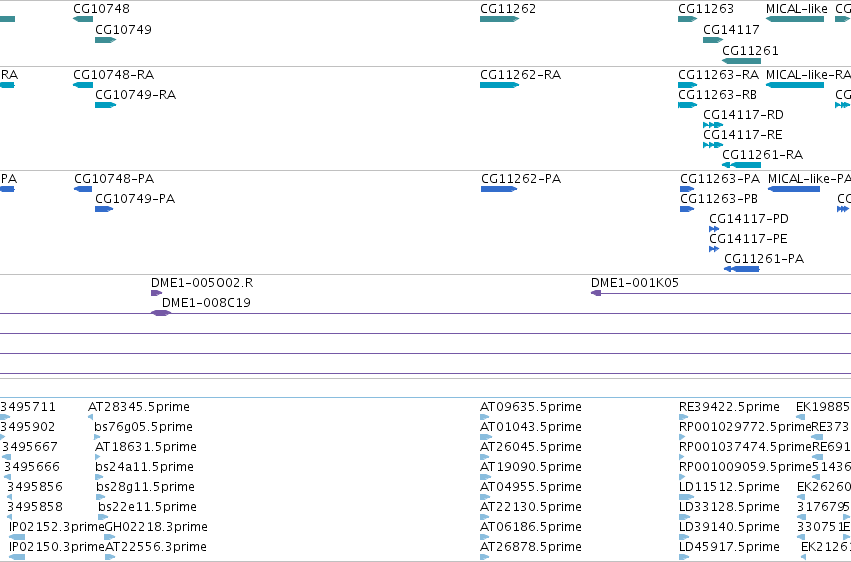Click EST LD39140.5prime
The height and width of the screenshot is (562, 851).
coord(729,527)
